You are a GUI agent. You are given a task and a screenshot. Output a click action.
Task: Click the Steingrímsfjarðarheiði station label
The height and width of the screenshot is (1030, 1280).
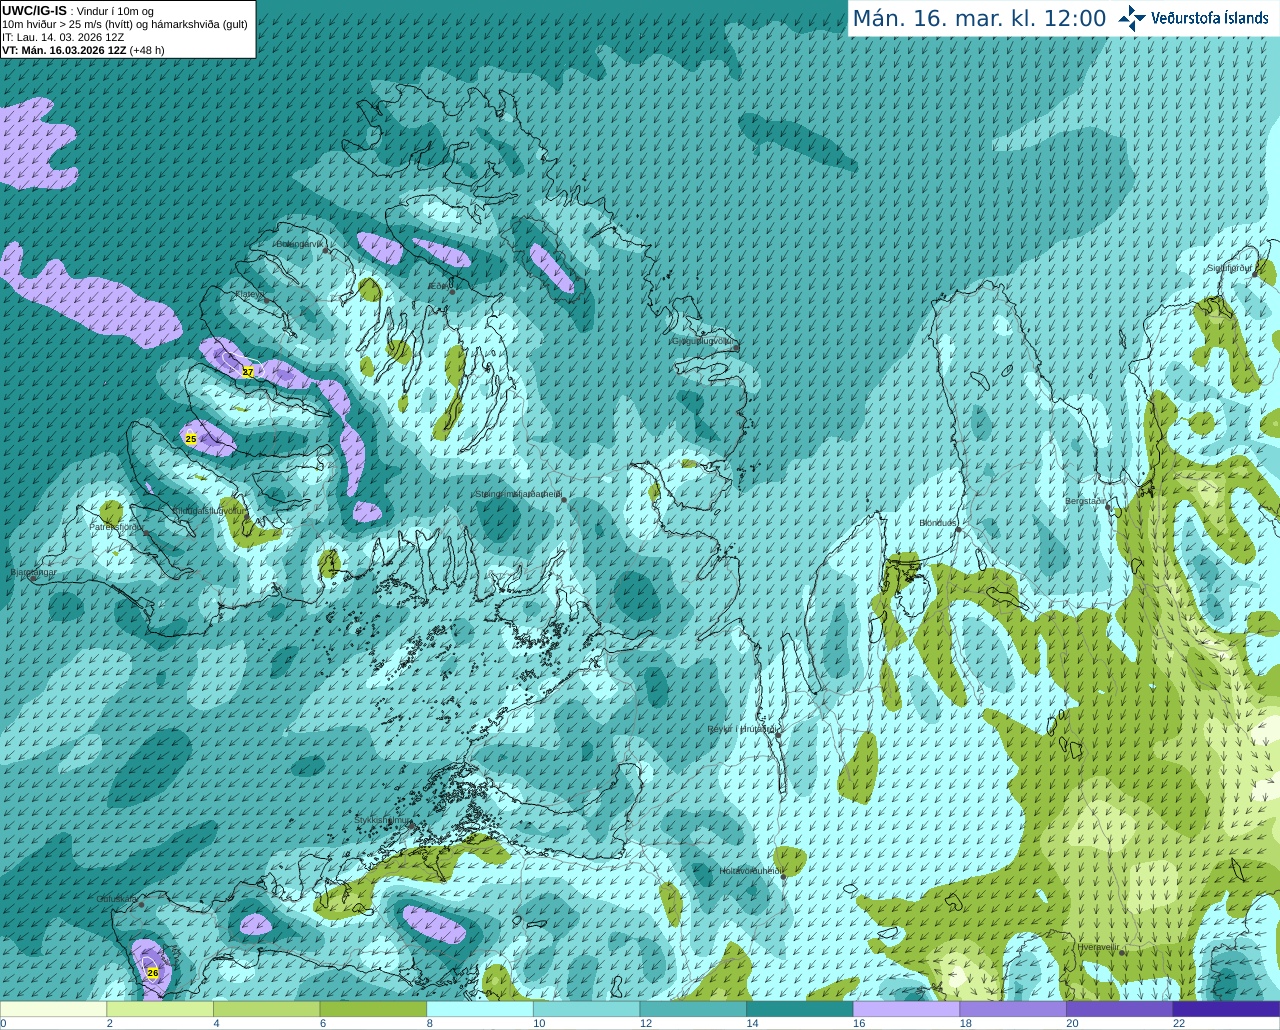[x=518, y=494]
